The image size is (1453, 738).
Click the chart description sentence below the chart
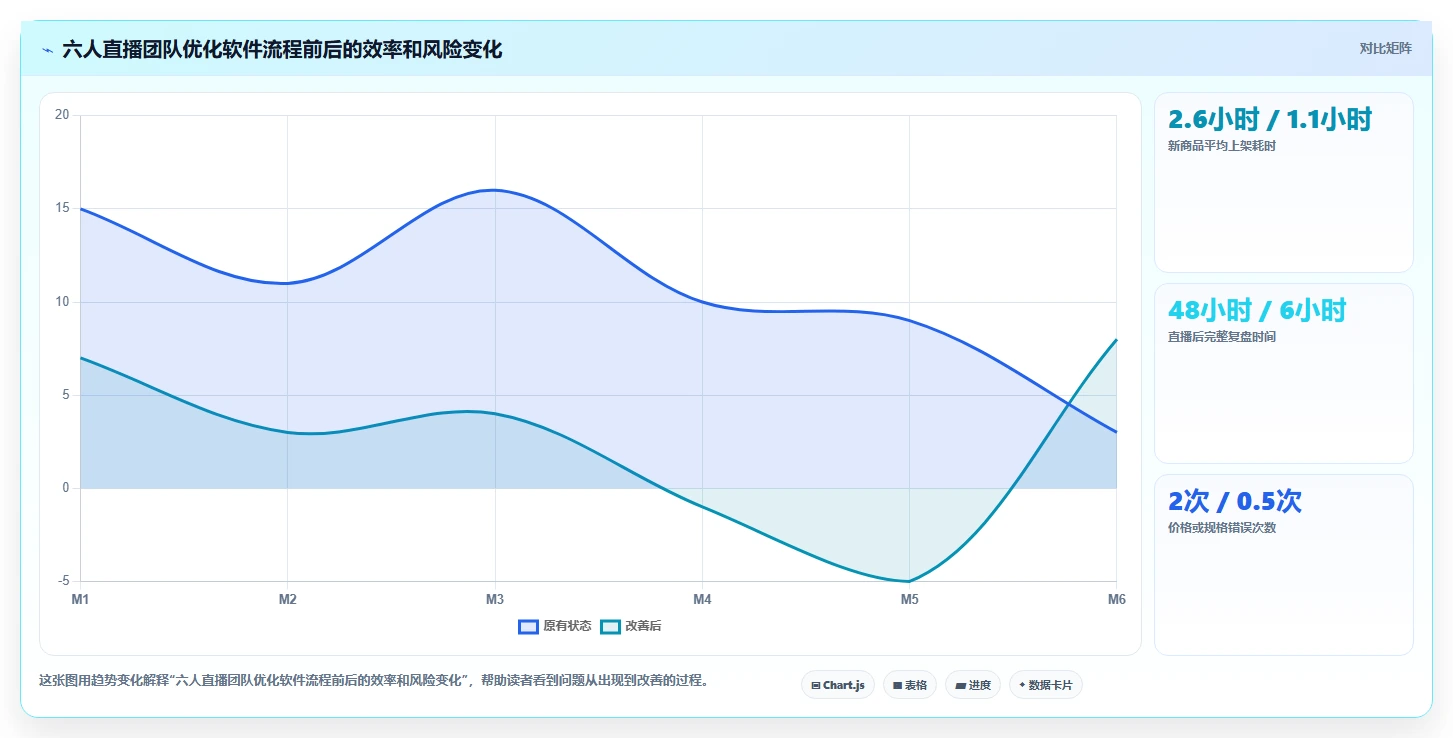tap(374, 681)
